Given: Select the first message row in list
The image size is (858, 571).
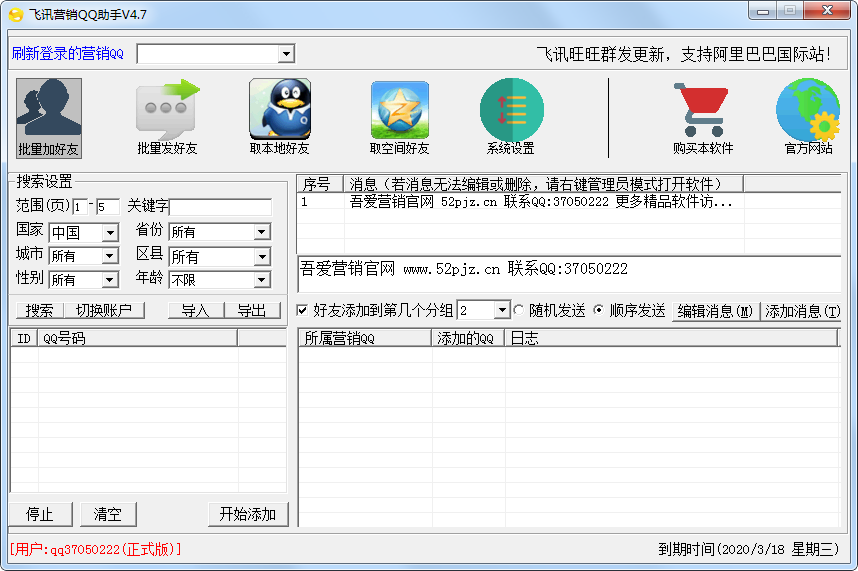Looking at the screenshot, I should [540, 202].
